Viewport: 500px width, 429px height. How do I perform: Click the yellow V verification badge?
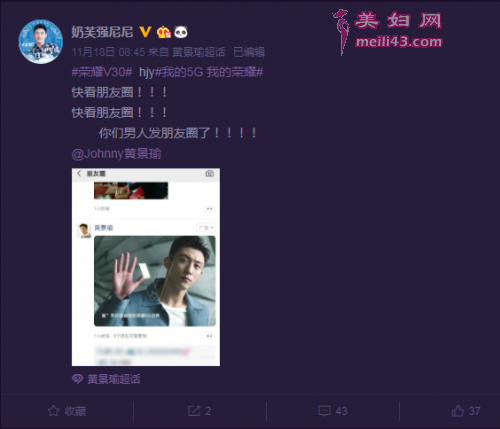pyautogui.click(x=145, y=32)
